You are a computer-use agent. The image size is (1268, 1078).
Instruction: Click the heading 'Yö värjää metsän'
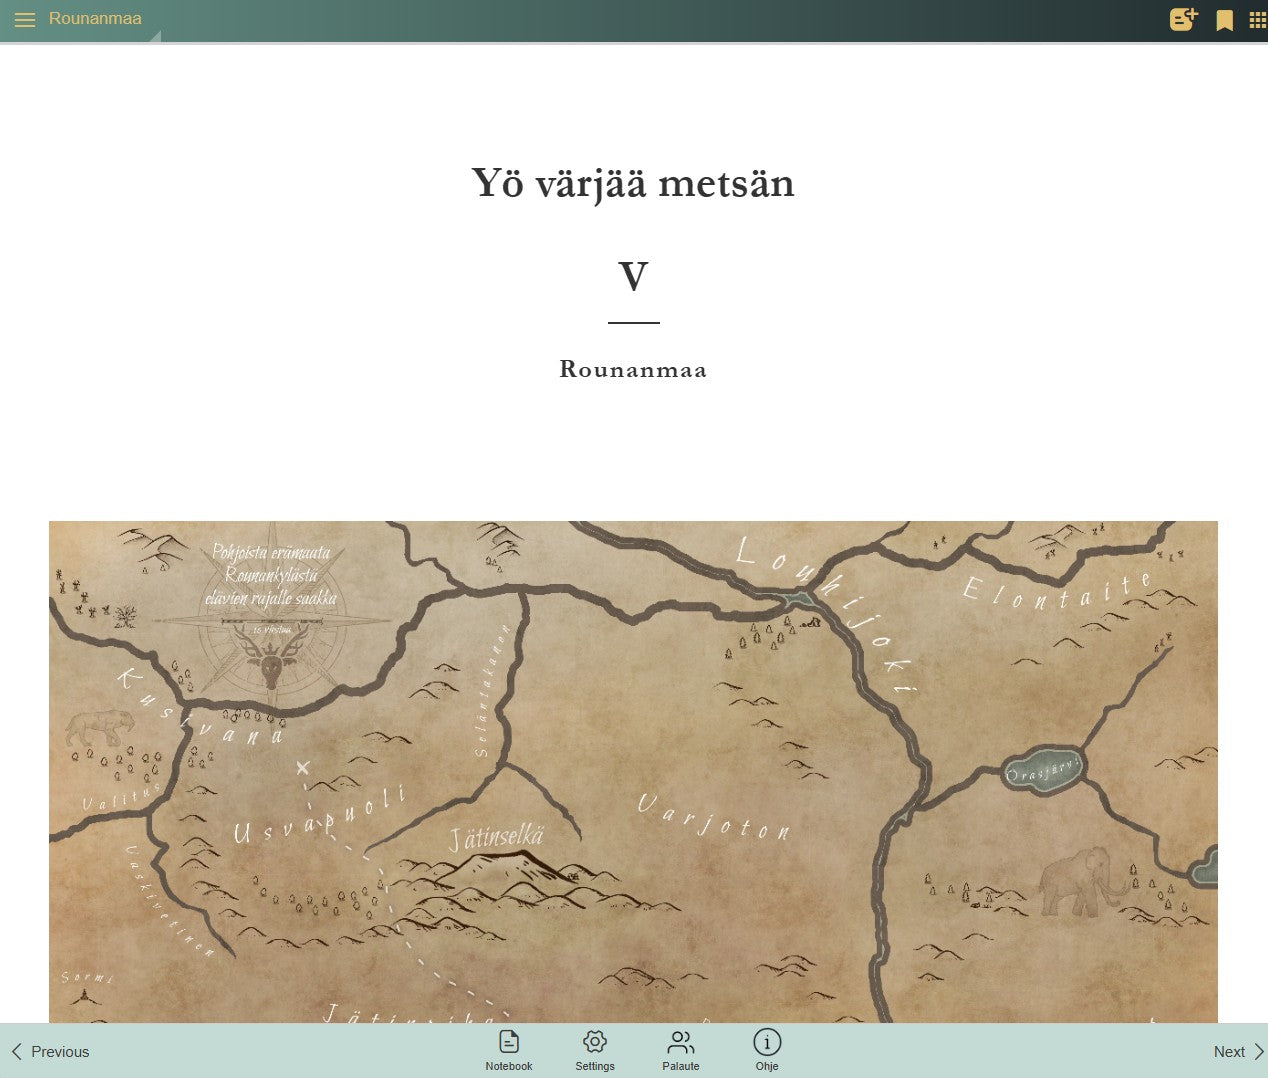[633, 183]
